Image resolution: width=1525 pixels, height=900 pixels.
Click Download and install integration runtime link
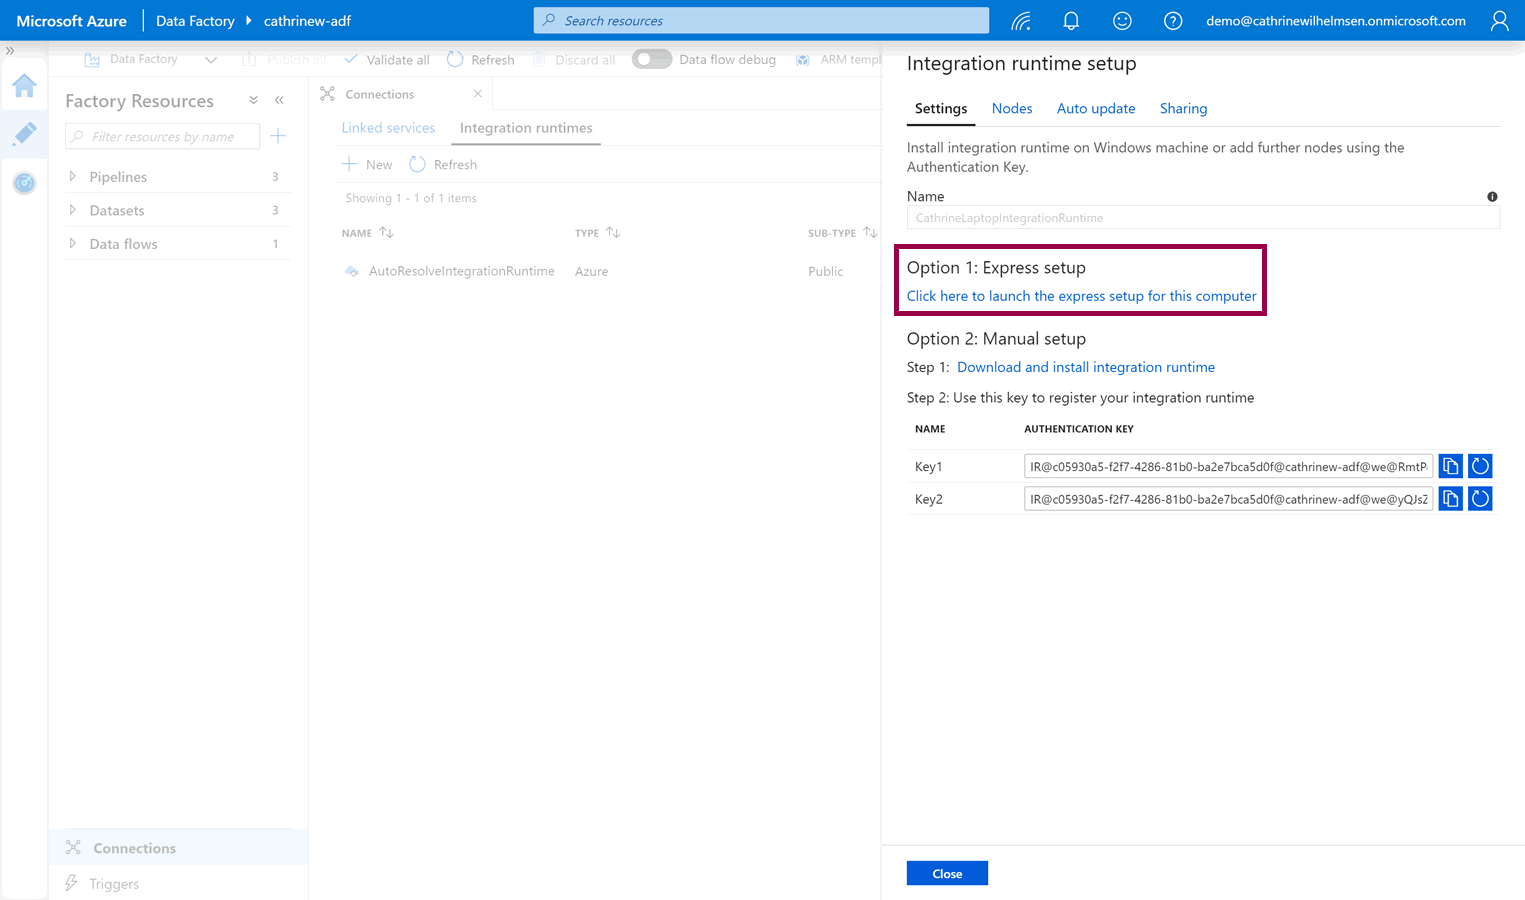tap(1085, 367)
